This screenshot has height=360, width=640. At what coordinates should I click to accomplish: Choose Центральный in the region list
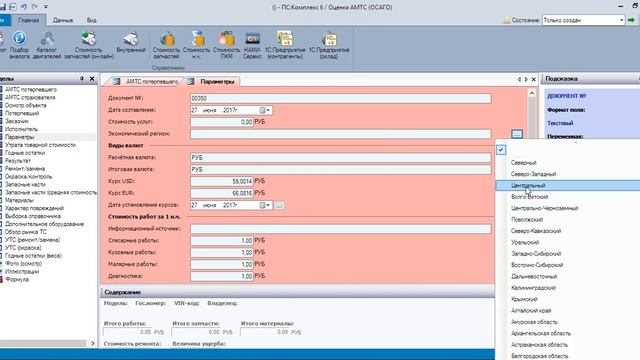click(567, 185)
